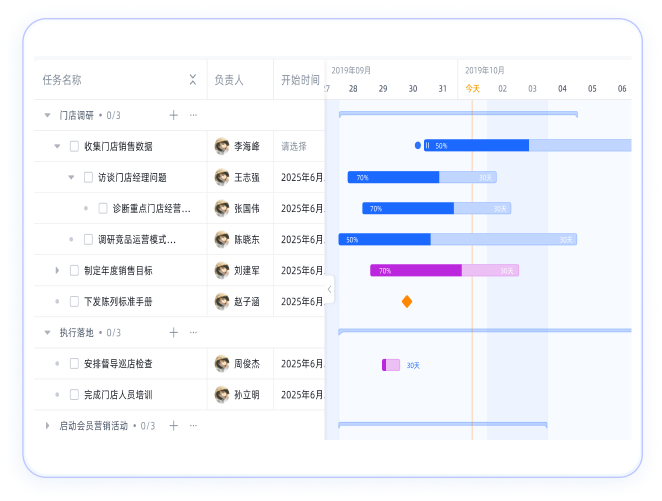The image size is (662, 501).
Task: Select 今天 in the date header
Action: pyautogui.click(x=472, y=89)
